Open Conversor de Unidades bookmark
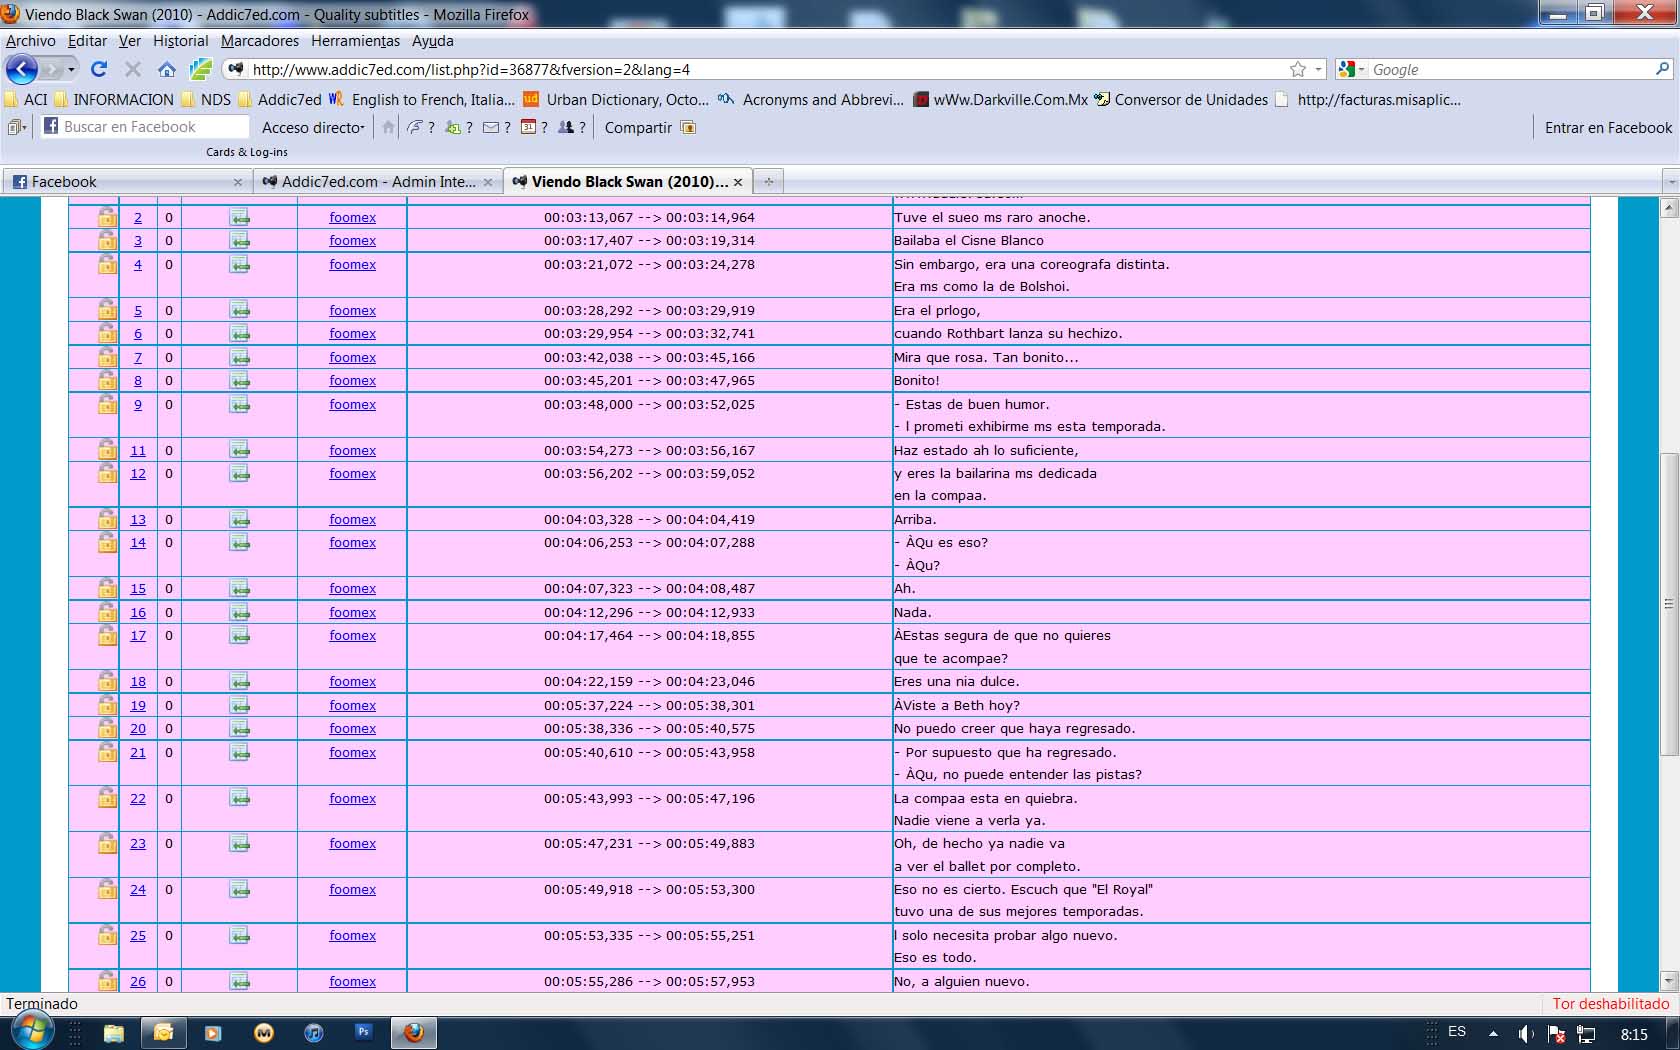The height and width of the screenshot is (1050, 1680). tap(1181, 99)
